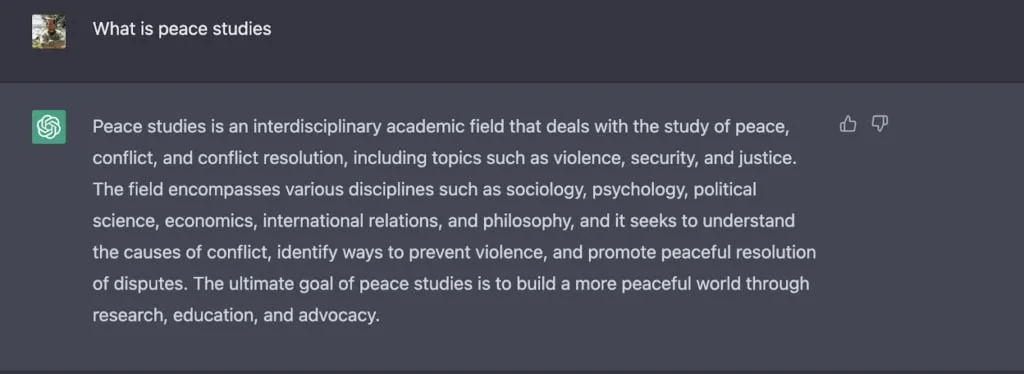Dislike the response with thumbs down

point(880,124)
